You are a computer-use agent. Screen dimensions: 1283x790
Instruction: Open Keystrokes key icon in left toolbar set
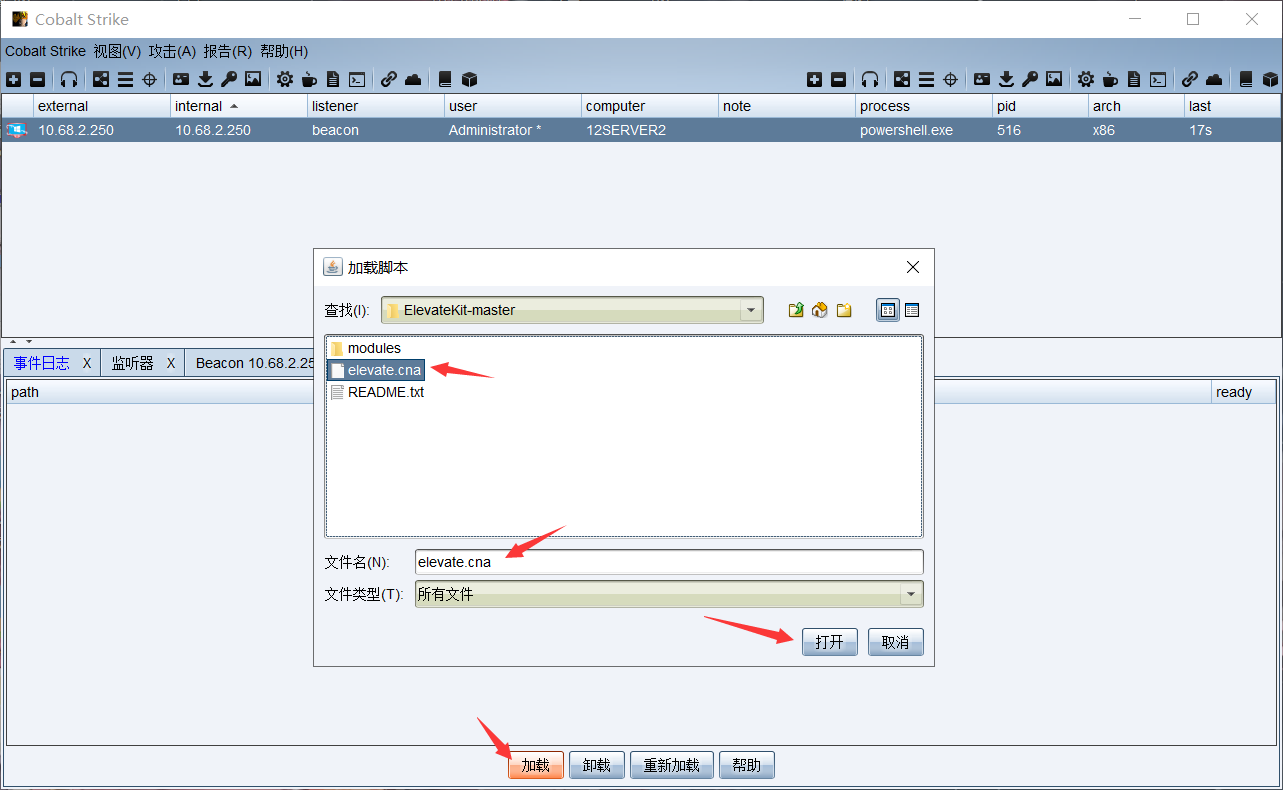pyautogui.click(x=229, y=79)
